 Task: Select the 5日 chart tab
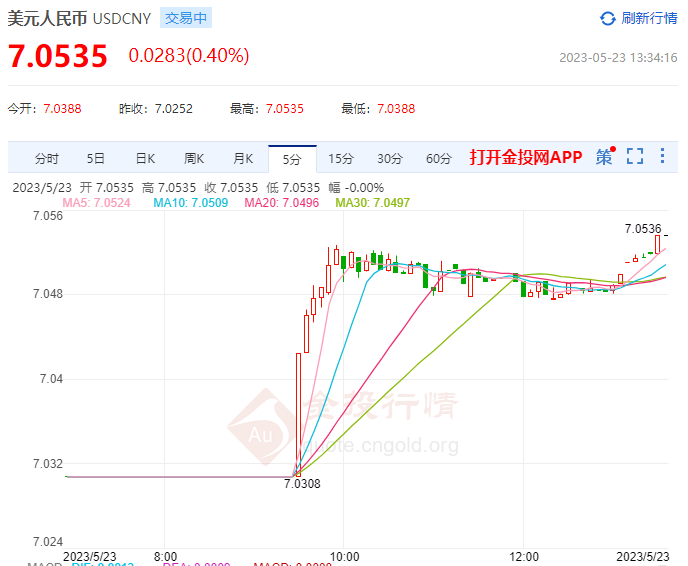95,158
